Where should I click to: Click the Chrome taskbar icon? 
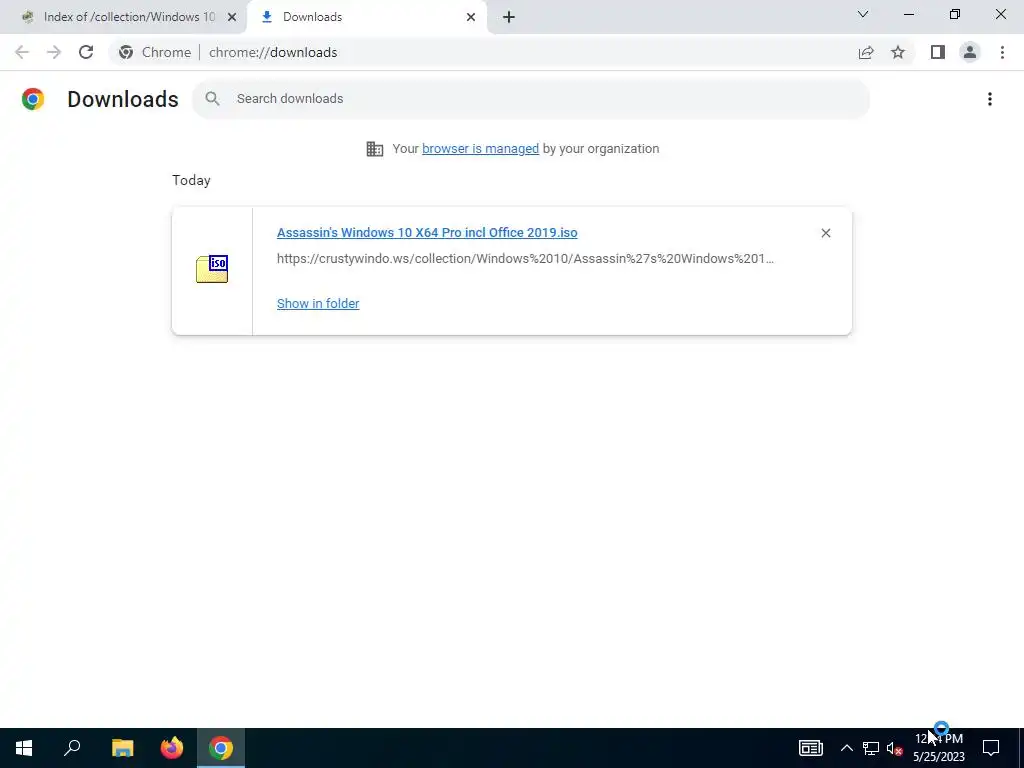(221, 748)
